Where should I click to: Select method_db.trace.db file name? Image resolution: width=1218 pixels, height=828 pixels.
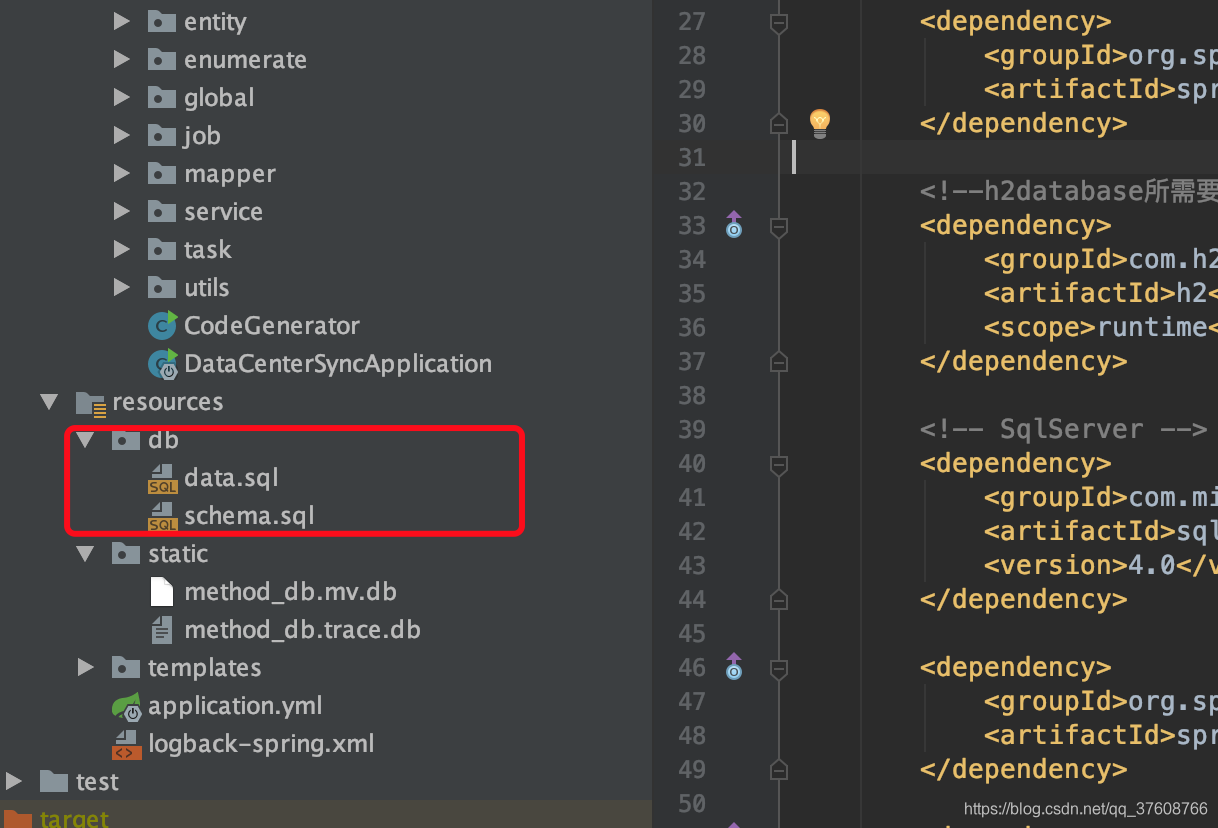point(302,630)
